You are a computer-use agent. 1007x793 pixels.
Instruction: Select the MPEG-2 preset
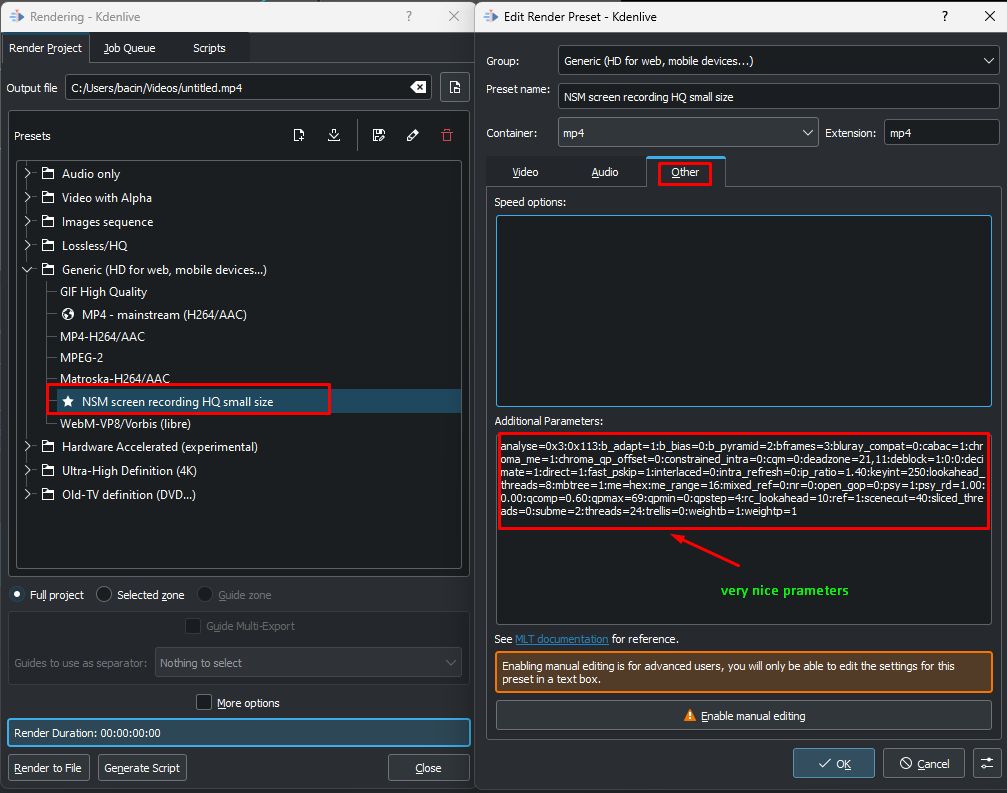82,358
